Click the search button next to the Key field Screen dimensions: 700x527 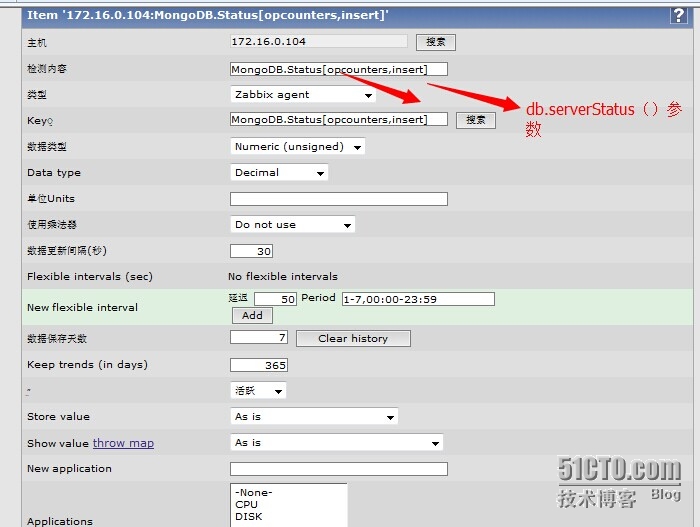tap(475, 120)
